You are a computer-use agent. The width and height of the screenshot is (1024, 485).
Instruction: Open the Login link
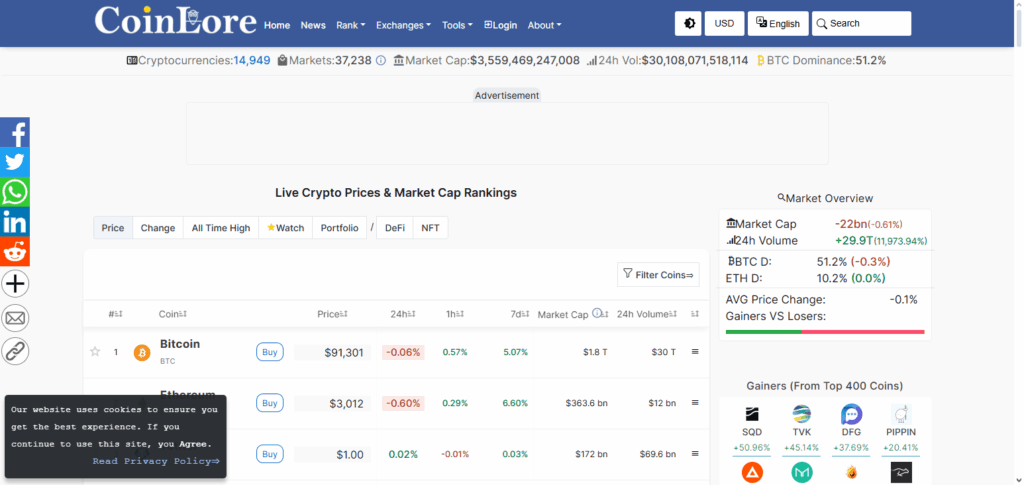[x=500, y=25]
